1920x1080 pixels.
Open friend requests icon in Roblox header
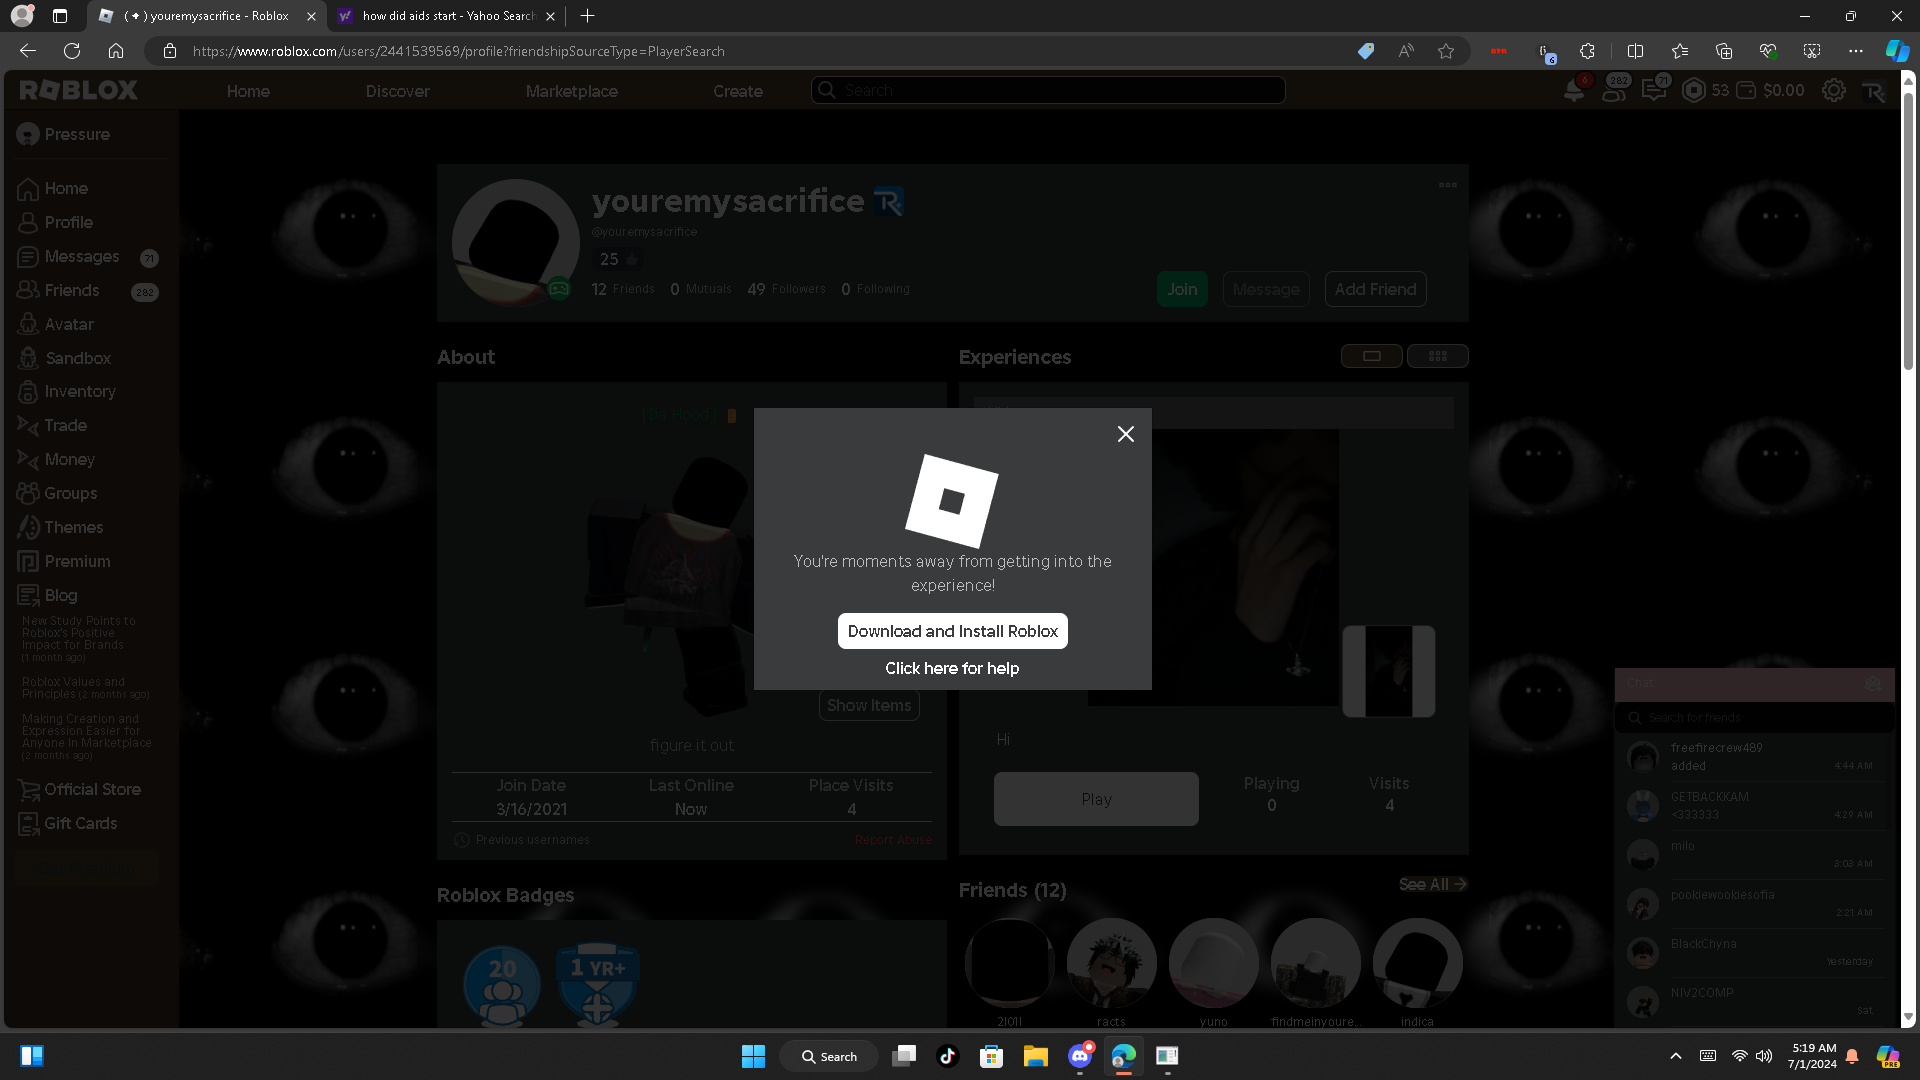coord(1614,90)
